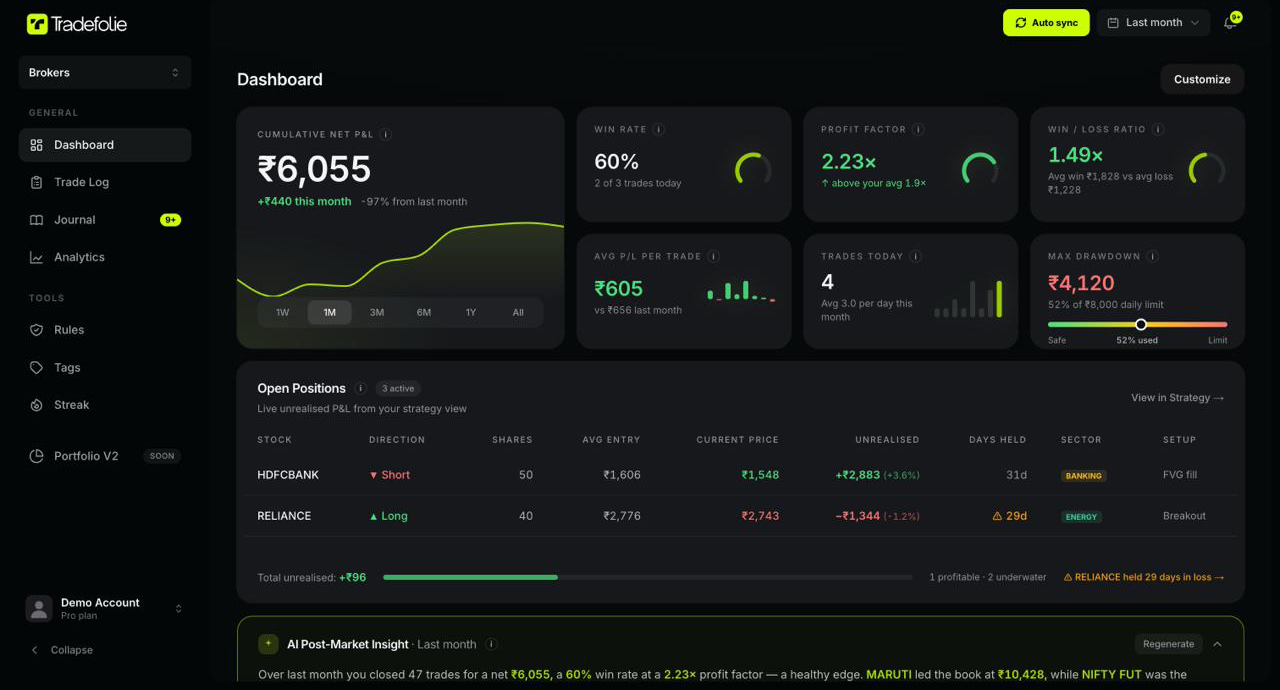Click the RELIANCE stock row name
The image size is (1280, 690).
pyautogui.click(x=284, y=516)
